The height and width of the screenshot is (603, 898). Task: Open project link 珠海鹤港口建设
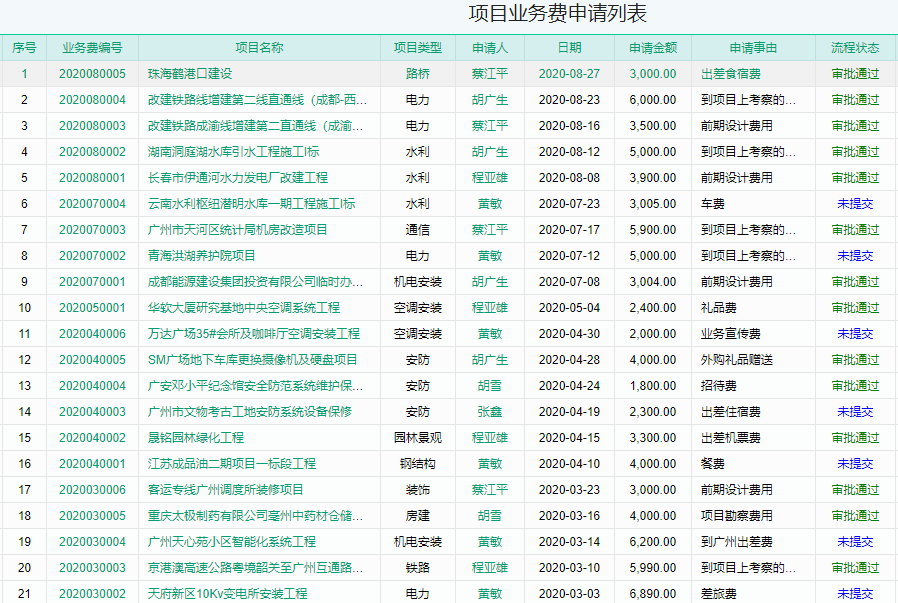pos(190,74)
